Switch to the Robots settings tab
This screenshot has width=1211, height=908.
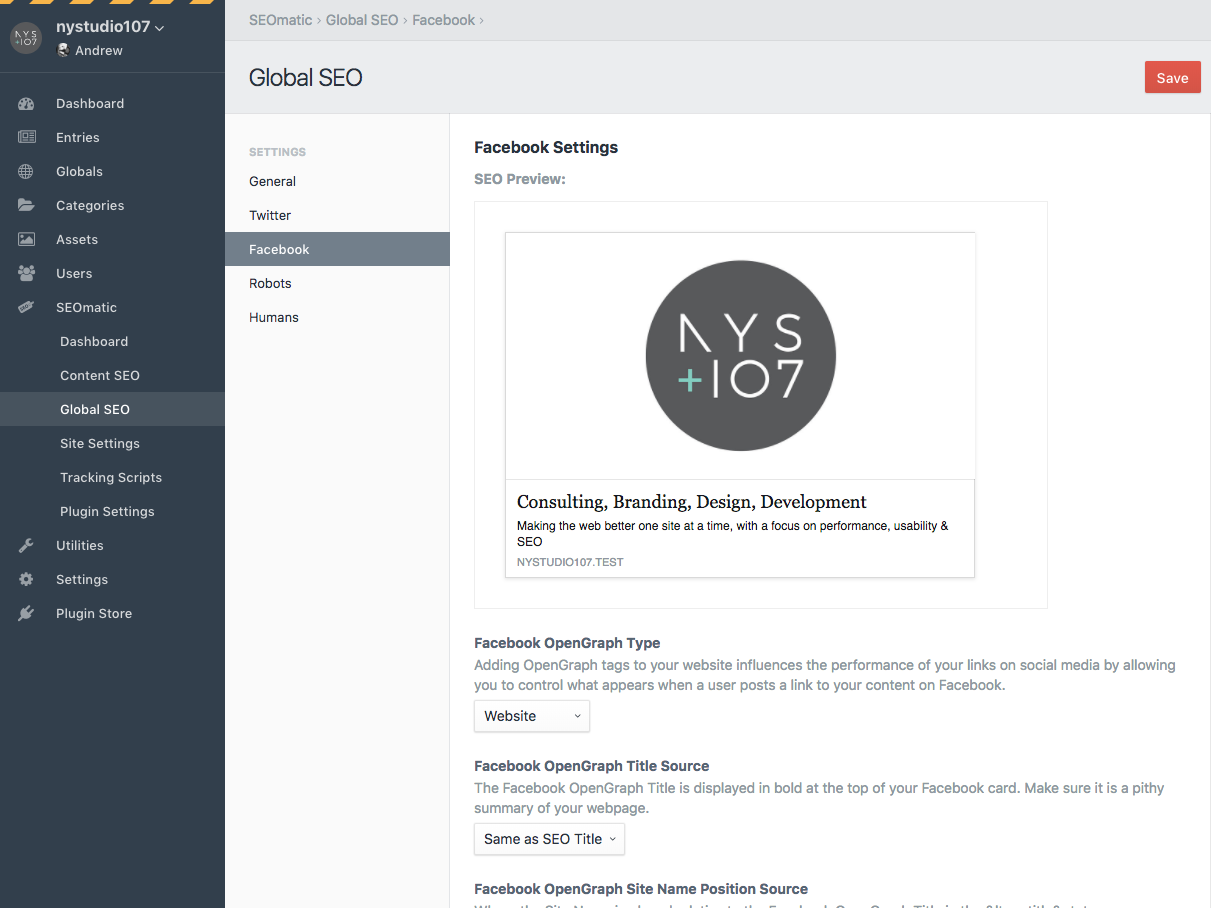click(337, 283)
